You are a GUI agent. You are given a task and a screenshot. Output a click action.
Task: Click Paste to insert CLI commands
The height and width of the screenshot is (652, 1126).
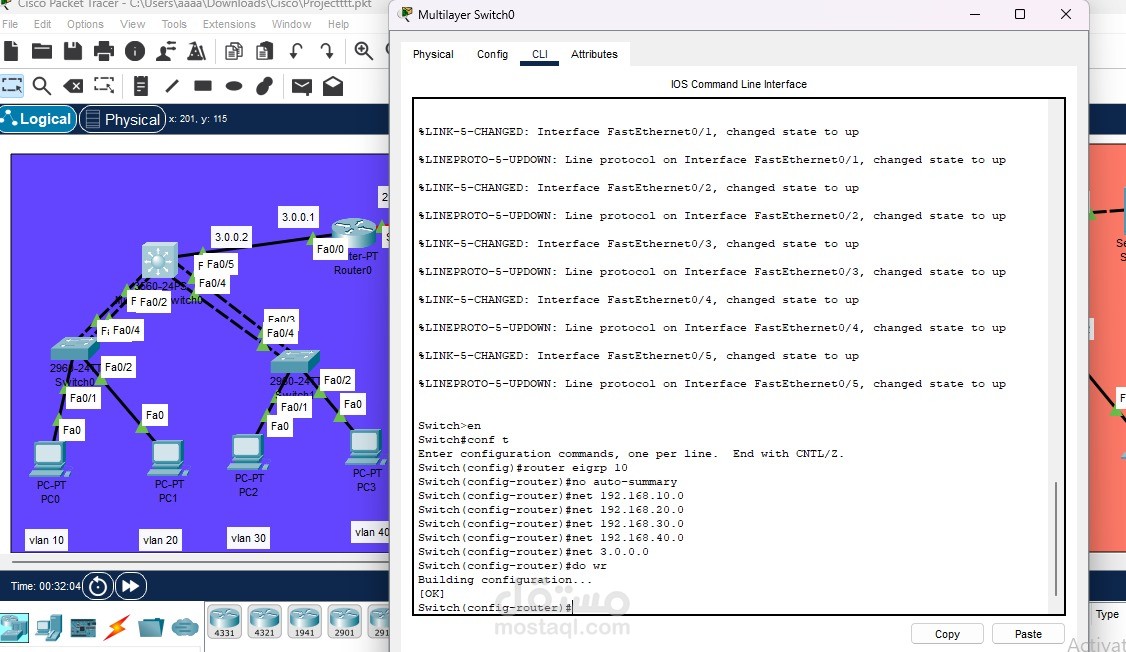point(1027,633)
